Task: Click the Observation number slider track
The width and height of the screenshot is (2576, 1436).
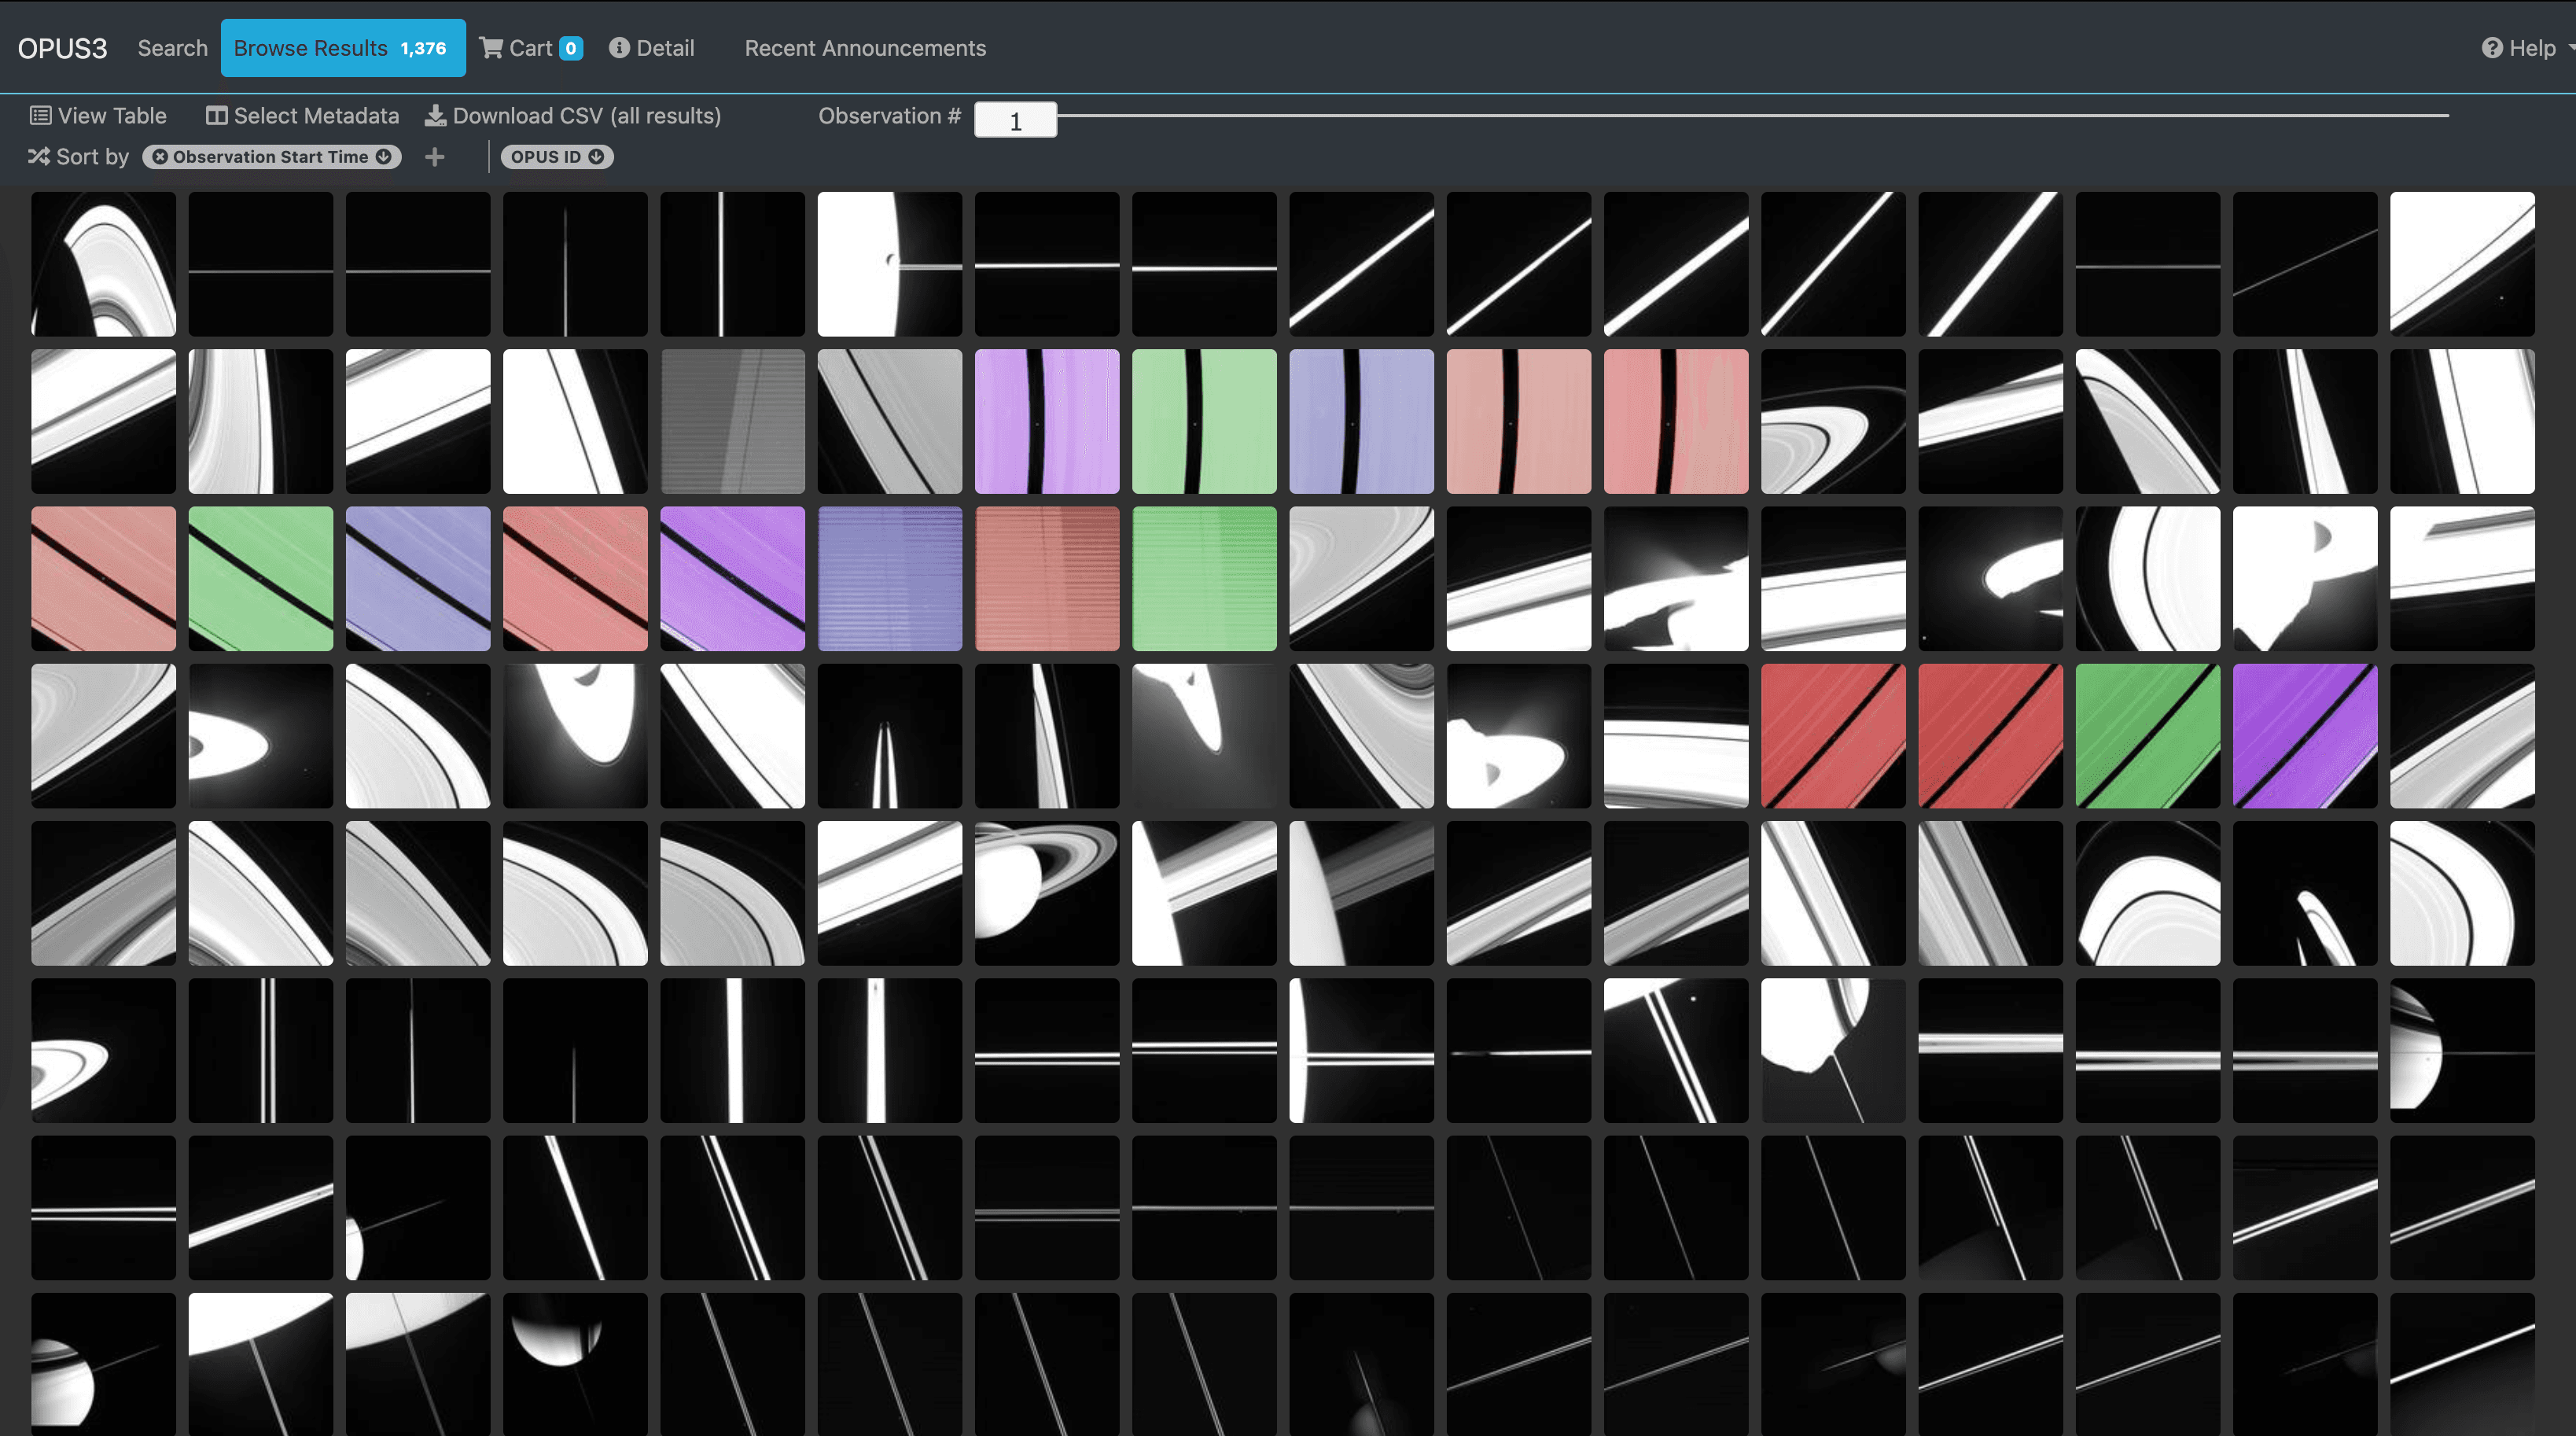Action: pos(1750,116)
